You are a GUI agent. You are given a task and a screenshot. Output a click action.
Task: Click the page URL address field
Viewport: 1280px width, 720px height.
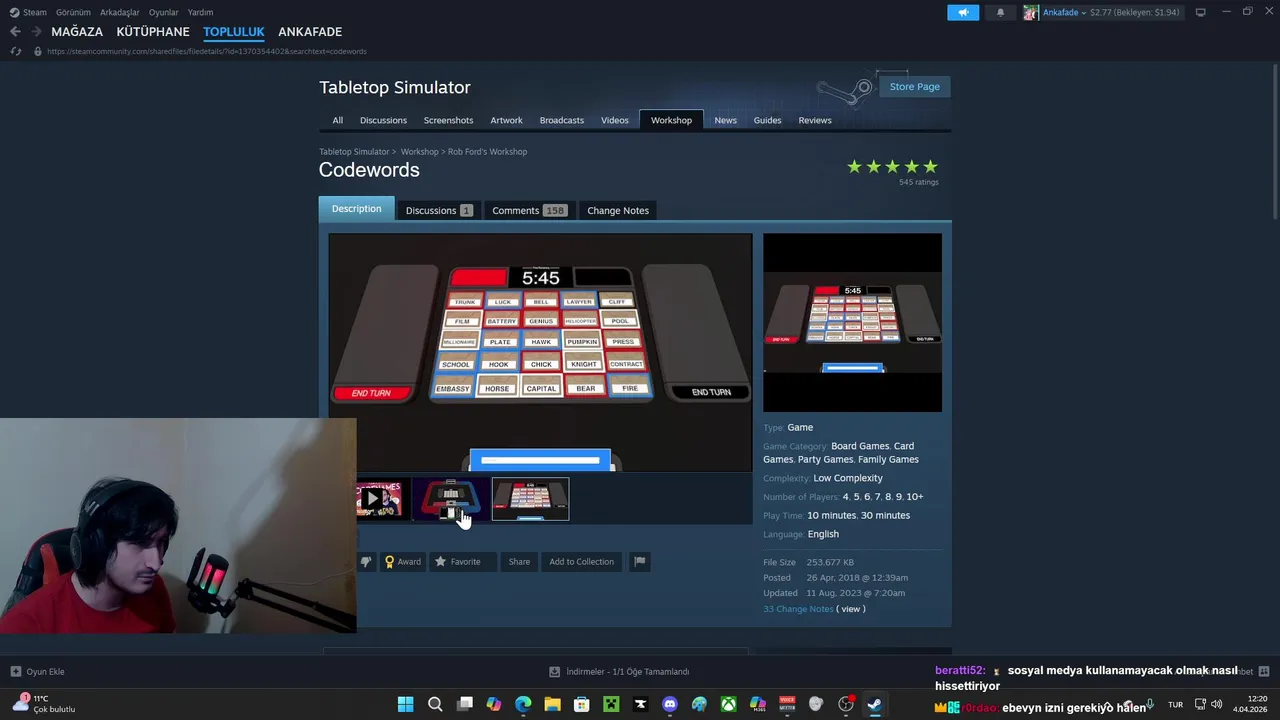[206, 51]
